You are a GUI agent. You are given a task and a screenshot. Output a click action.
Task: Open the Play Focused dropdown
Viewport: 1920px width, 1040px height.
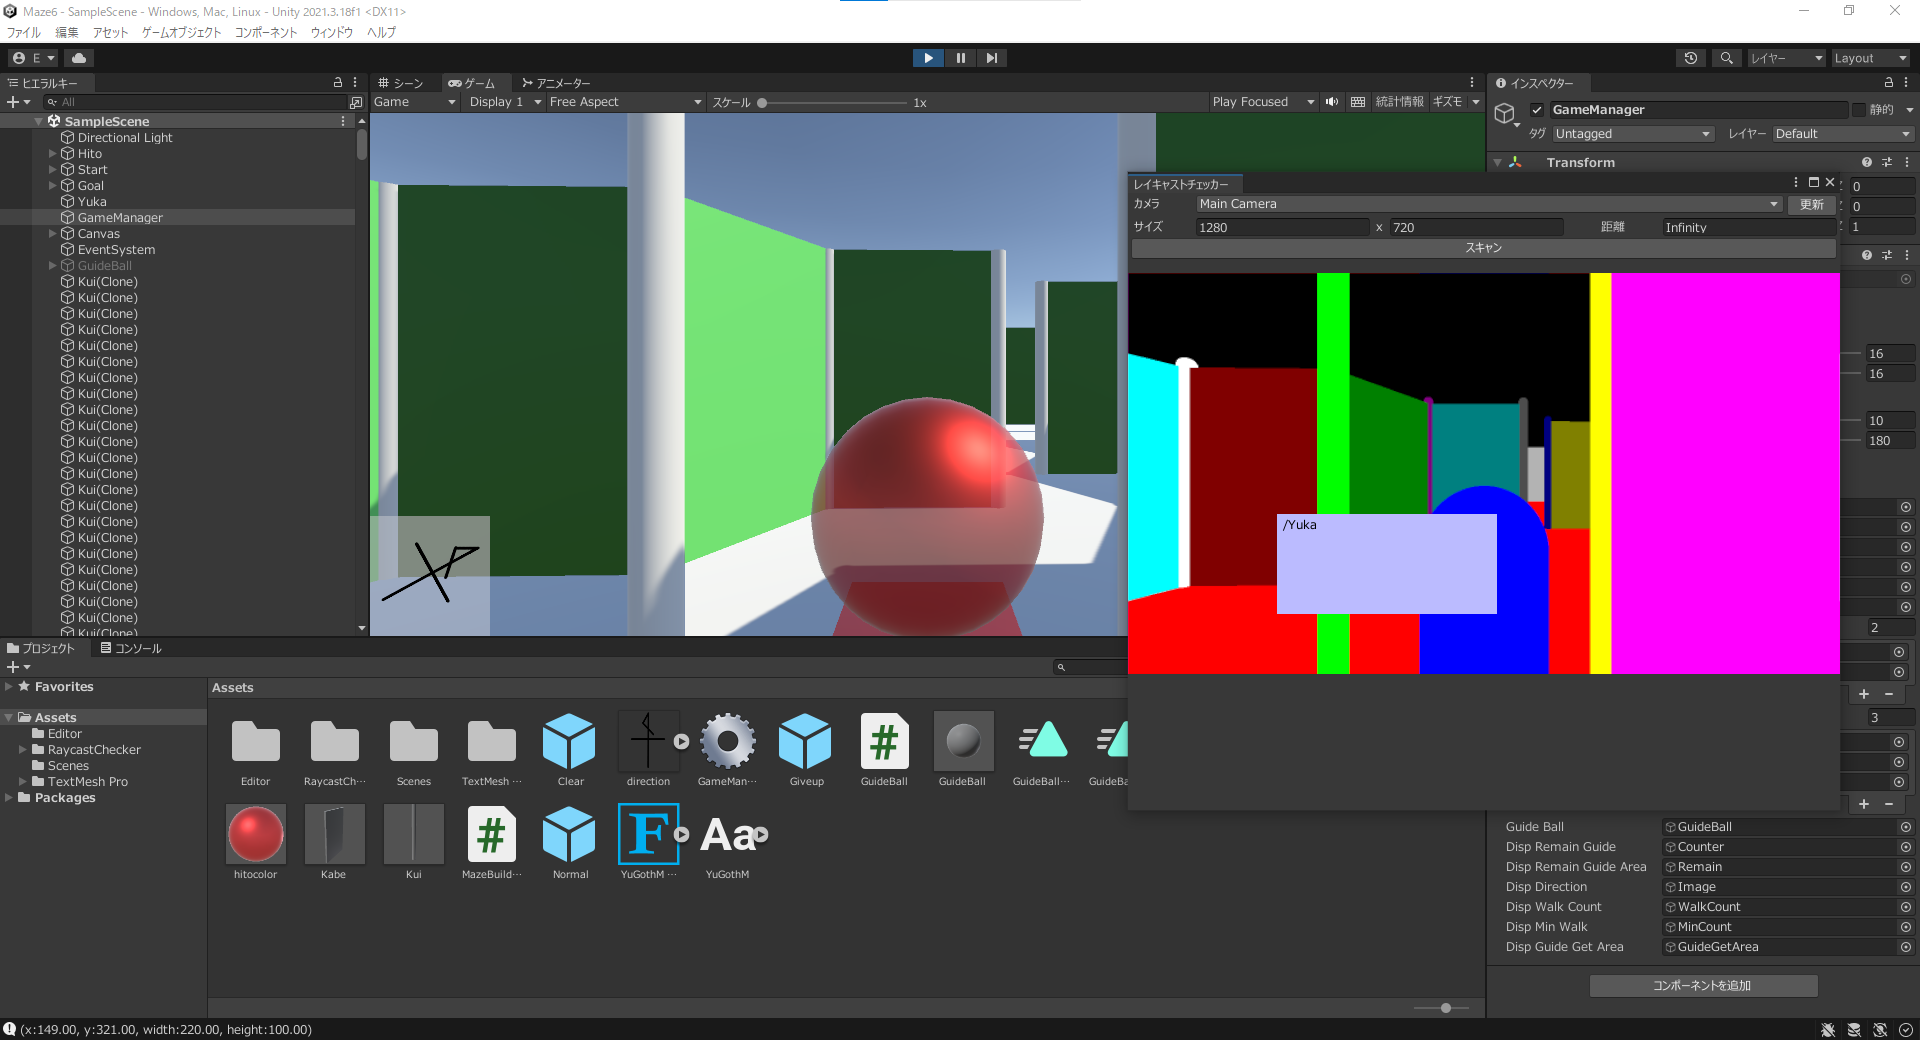pyautogui.click(x=1263, y=102)
